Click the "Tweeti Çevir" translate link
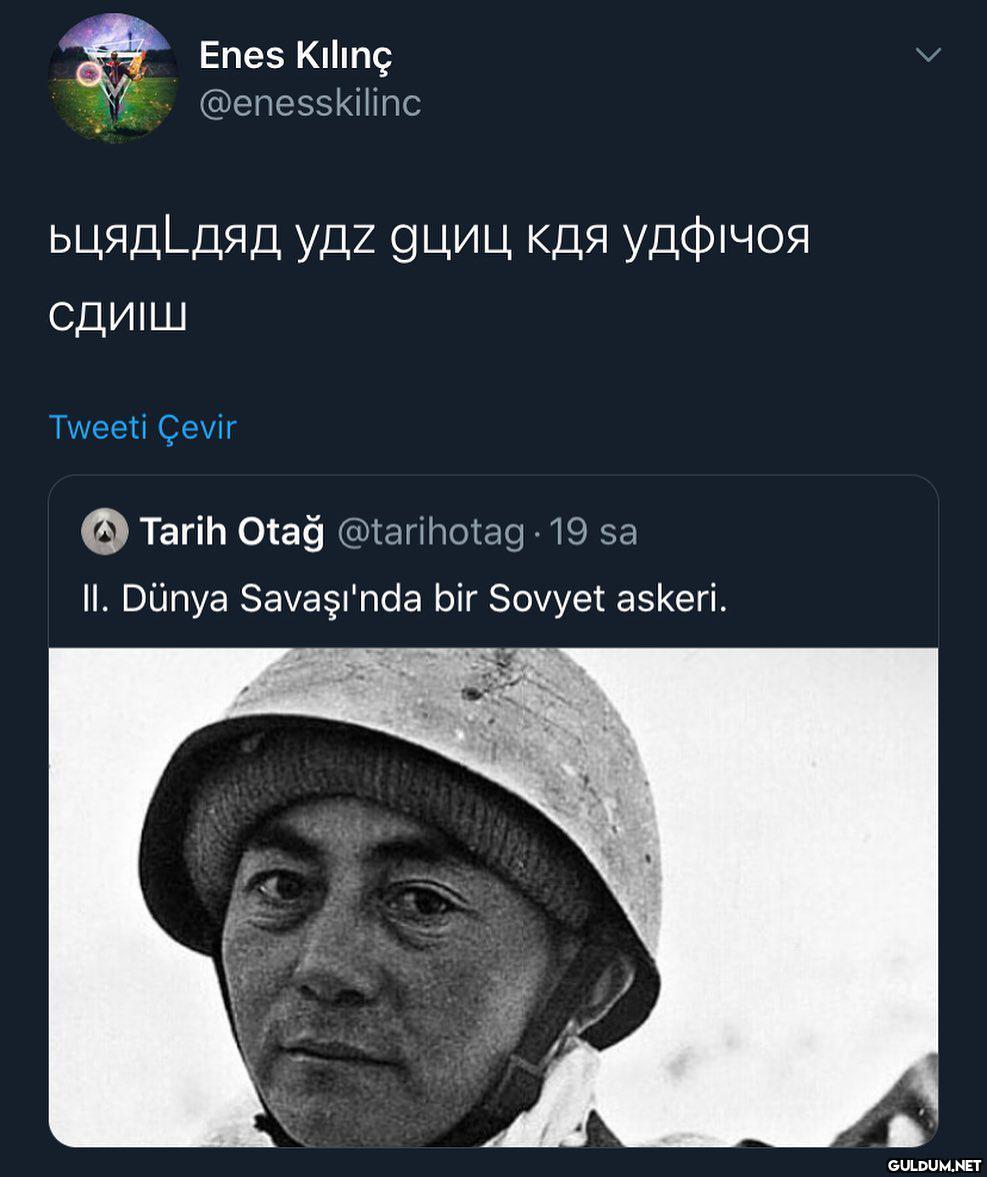987x1177 pixels. click(142, 428)
